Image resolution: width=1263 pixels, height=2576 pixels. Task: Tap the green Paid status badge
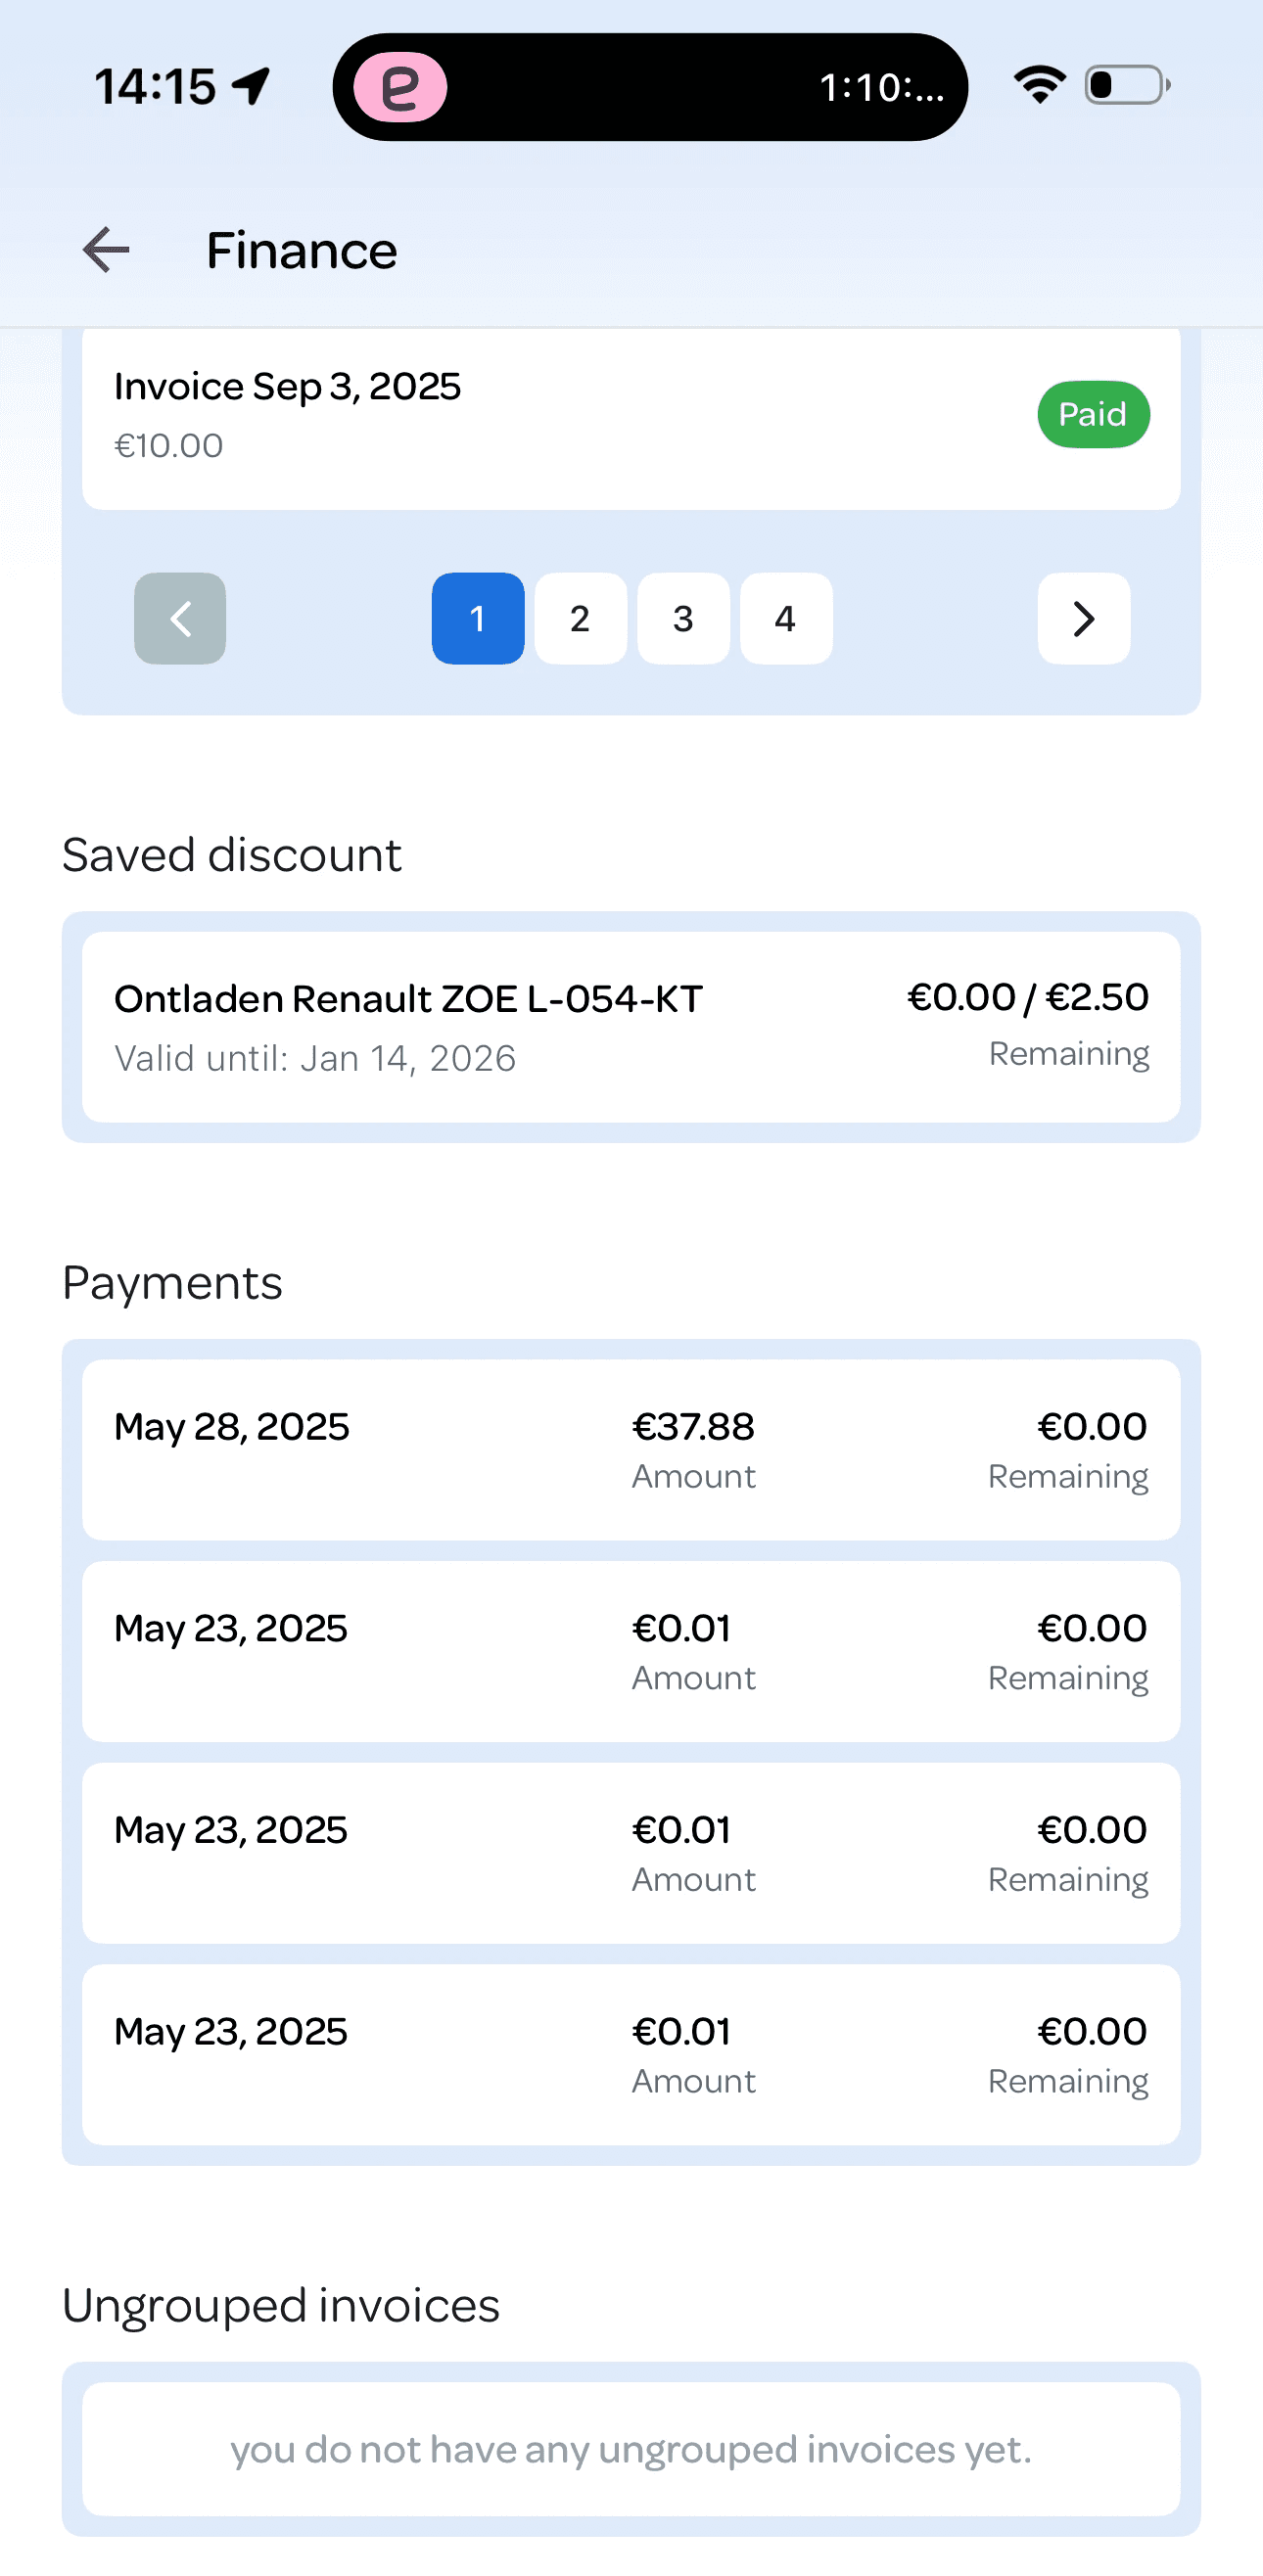[1093, 414]
